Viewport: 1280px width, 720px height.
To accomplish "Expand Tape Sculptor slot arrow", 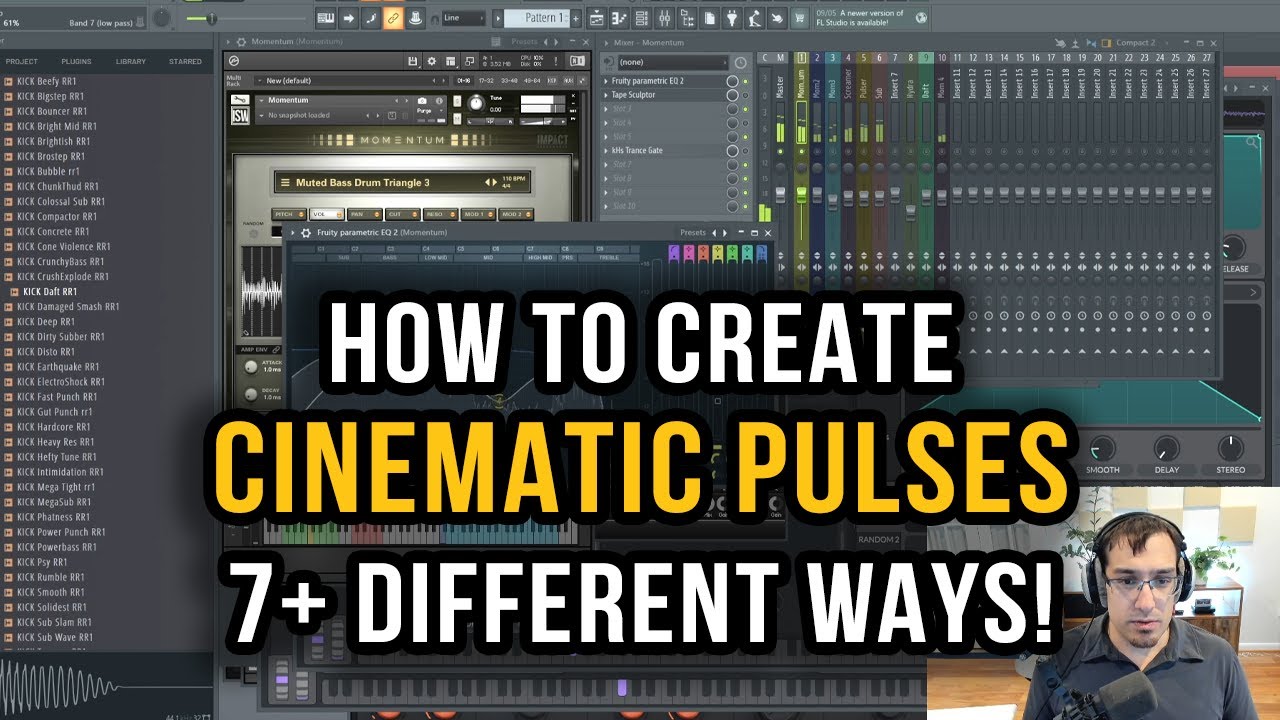I will click(x=606, y=95).
